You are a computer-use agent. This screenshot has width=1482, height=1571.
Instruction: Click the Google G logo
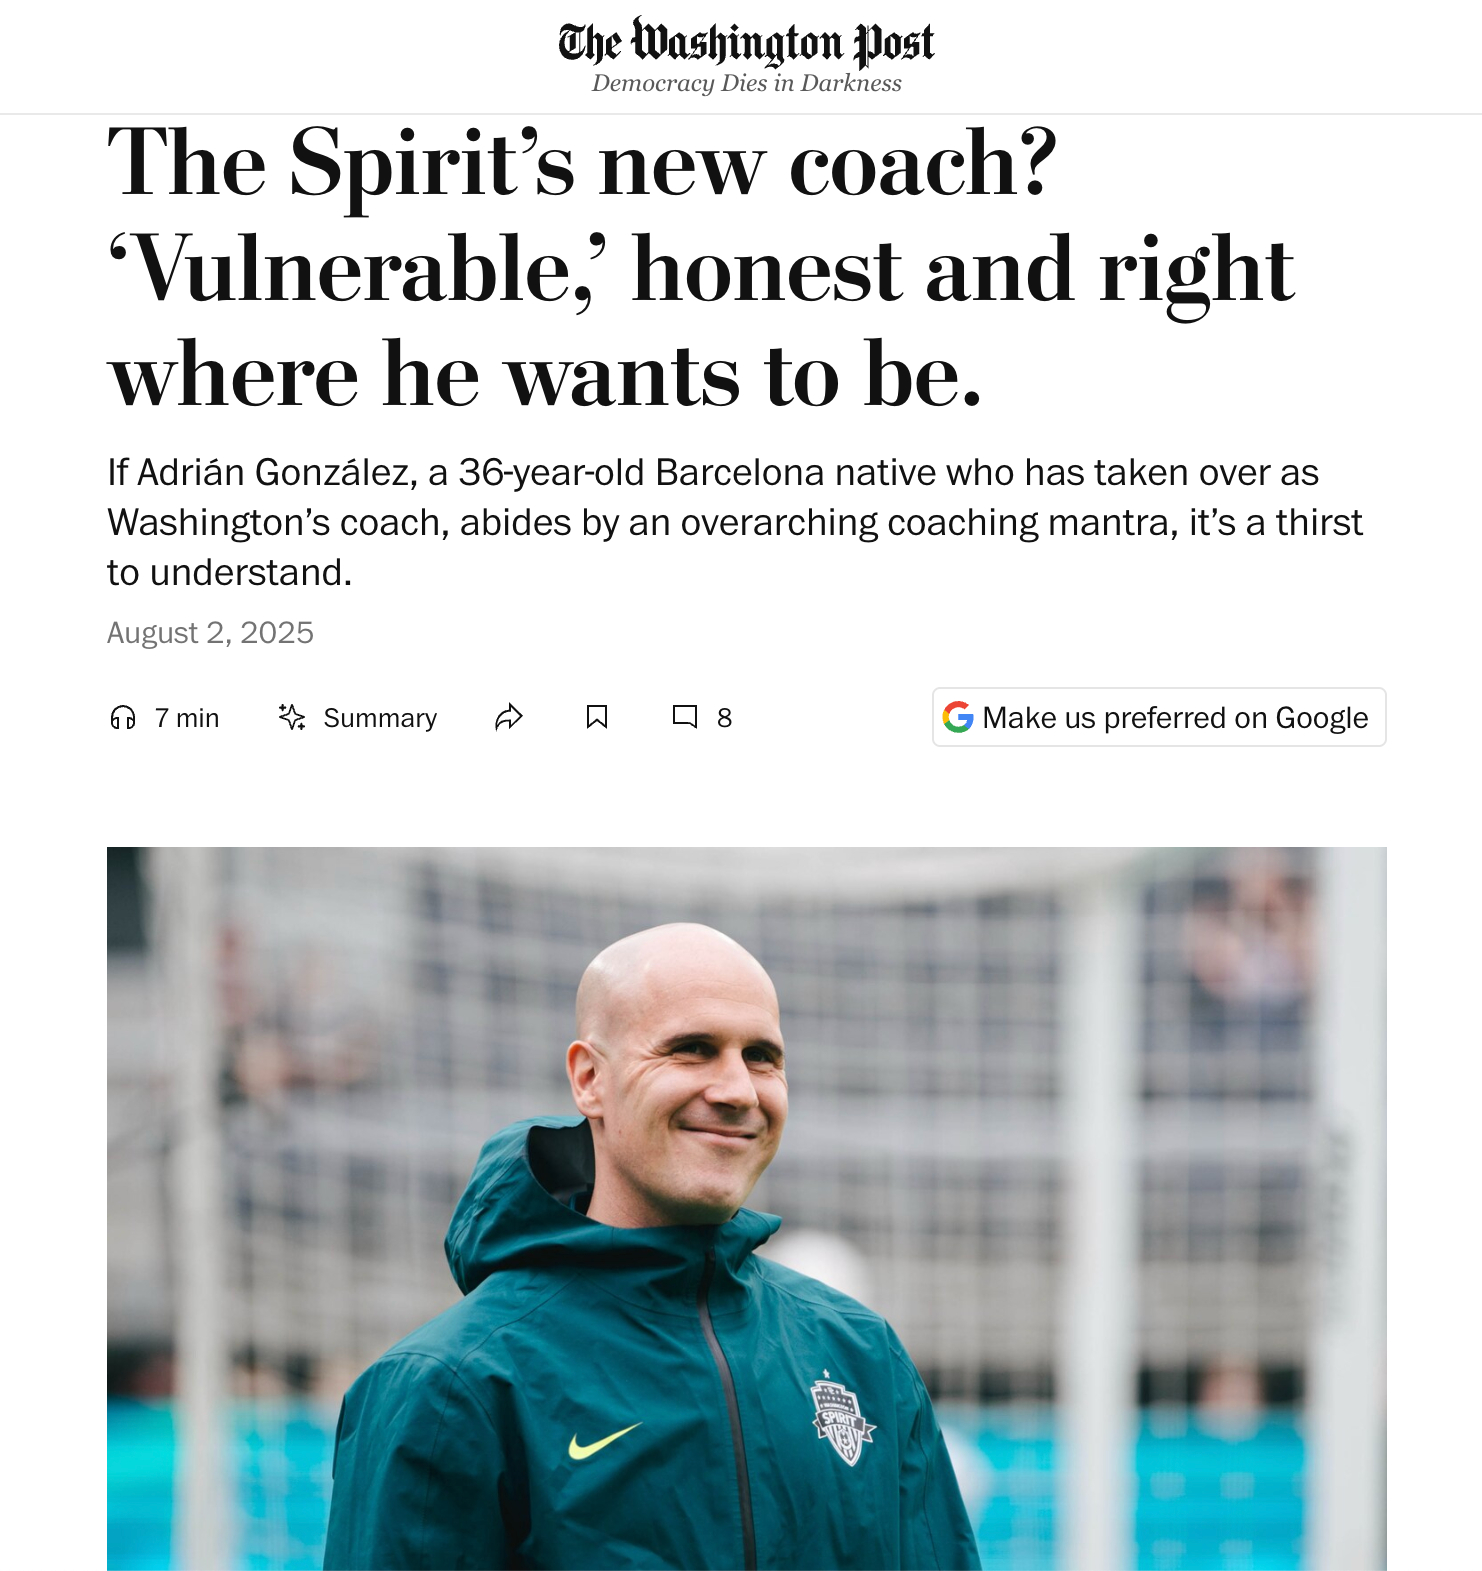[958, 717]
